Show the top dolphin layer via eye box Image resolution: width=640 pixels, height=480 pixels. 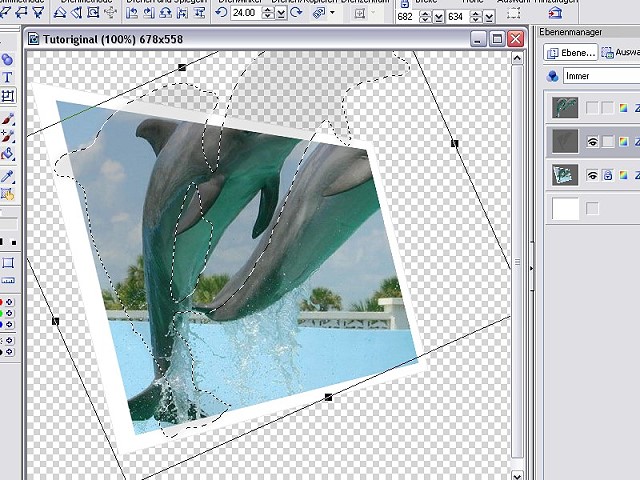pos(592,108)
